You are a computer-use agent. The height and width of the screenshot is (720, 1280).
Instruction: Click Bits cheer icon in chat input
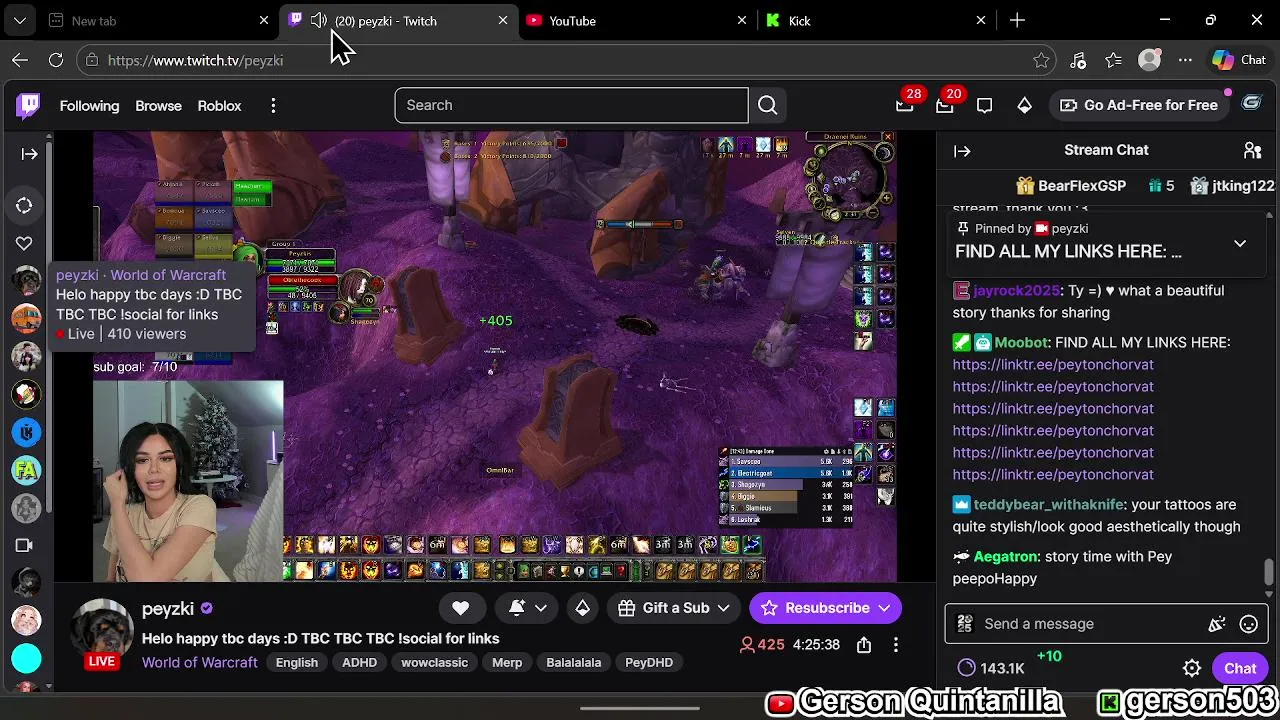[x=1217, y=624]
